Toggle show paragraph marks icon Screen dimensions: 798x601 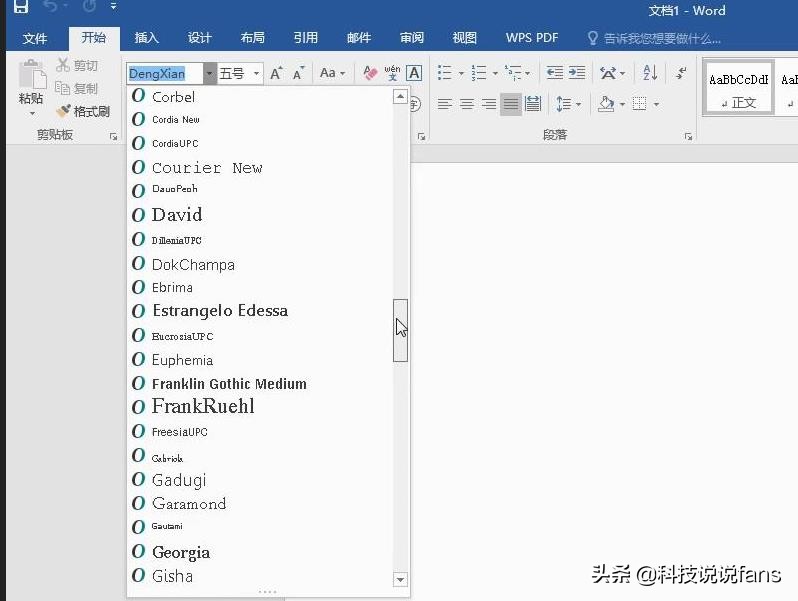tap(681, 73)
